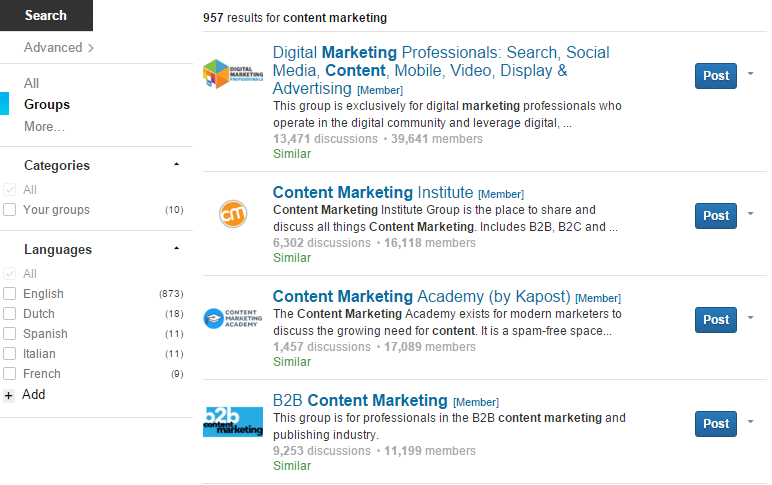Click the Content Marketing Academy logo
This screenshot has width=772, height=485.
(233, 318)
